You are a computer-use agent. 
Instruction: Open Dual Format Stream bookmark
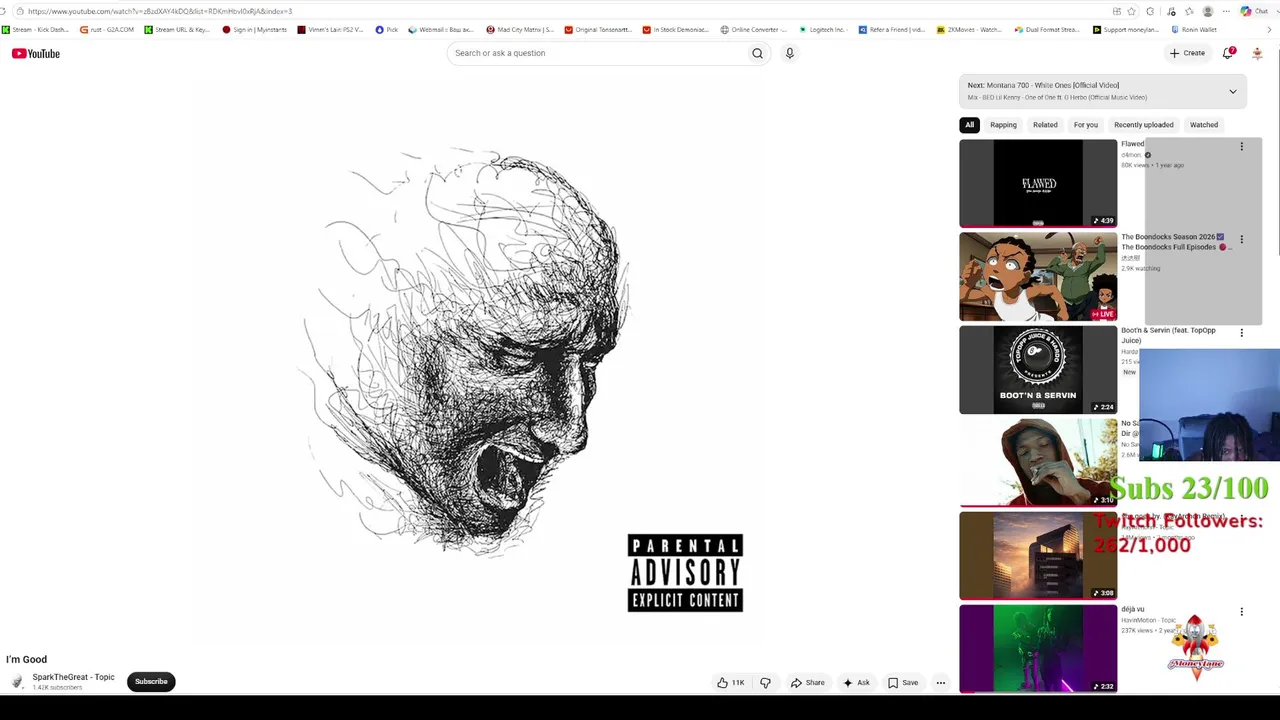1047,30
